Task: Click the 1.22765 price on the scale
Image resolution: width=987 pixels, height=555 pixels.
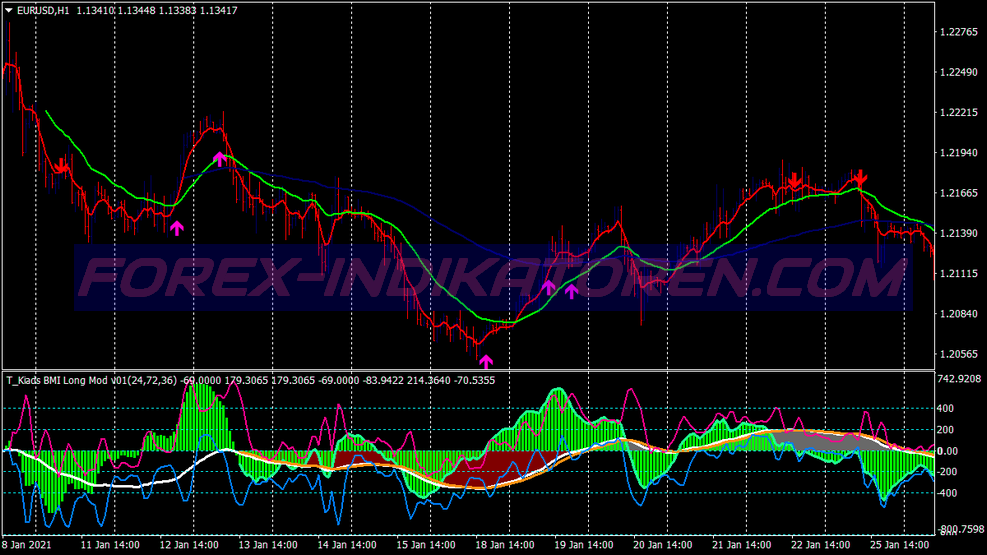Action: pos(959,32)
